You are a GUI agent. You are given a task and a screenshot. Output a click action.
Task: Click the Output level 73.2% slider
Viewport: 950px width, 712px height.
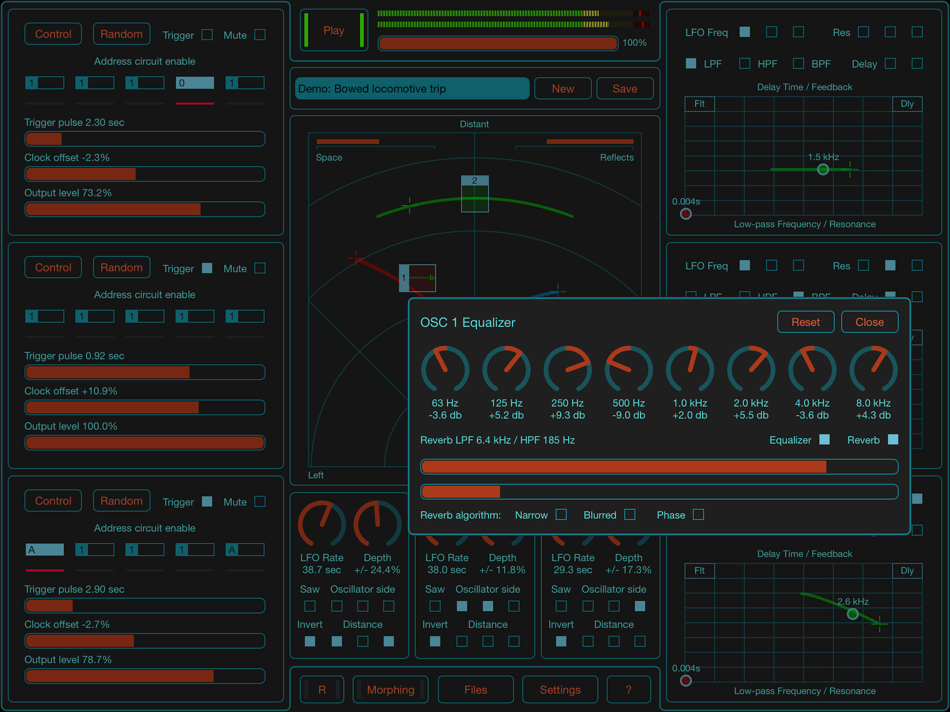pyautogui.click(x=145, y=209)
